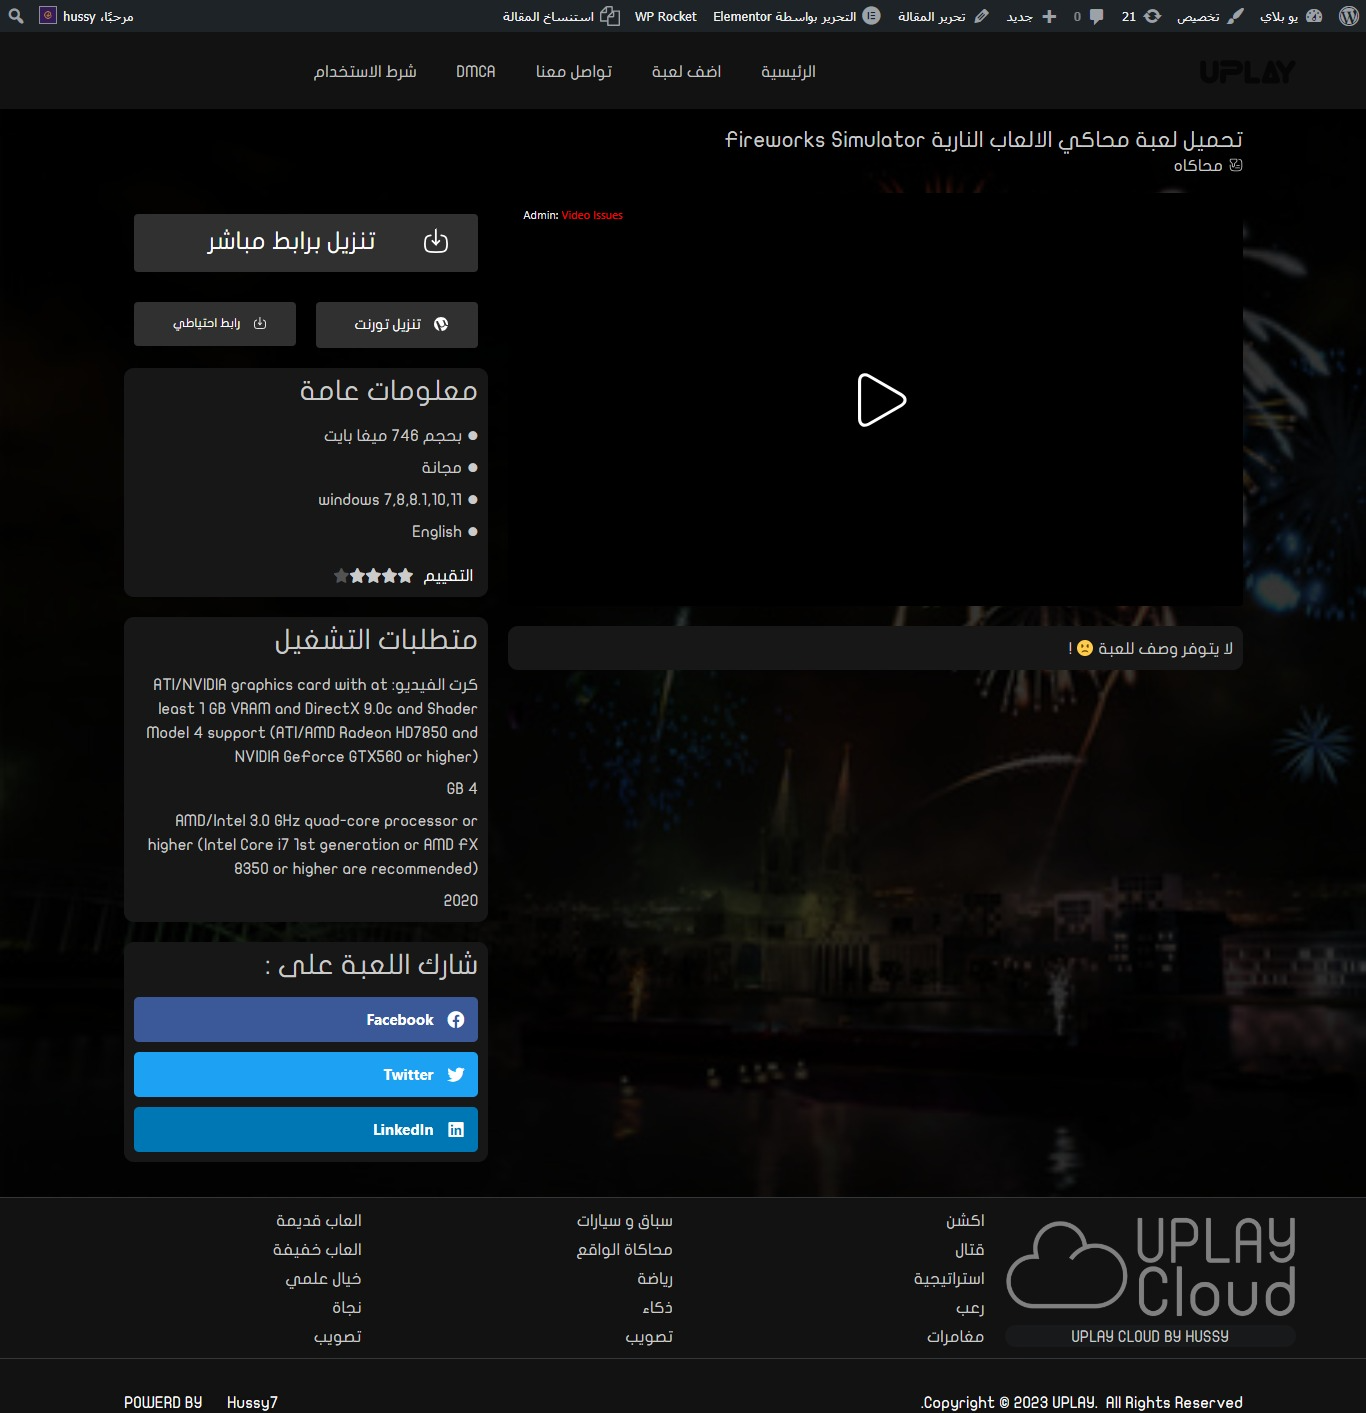
Task: Click the 'Video Issues' red link
Action: [x=592, y=215]
